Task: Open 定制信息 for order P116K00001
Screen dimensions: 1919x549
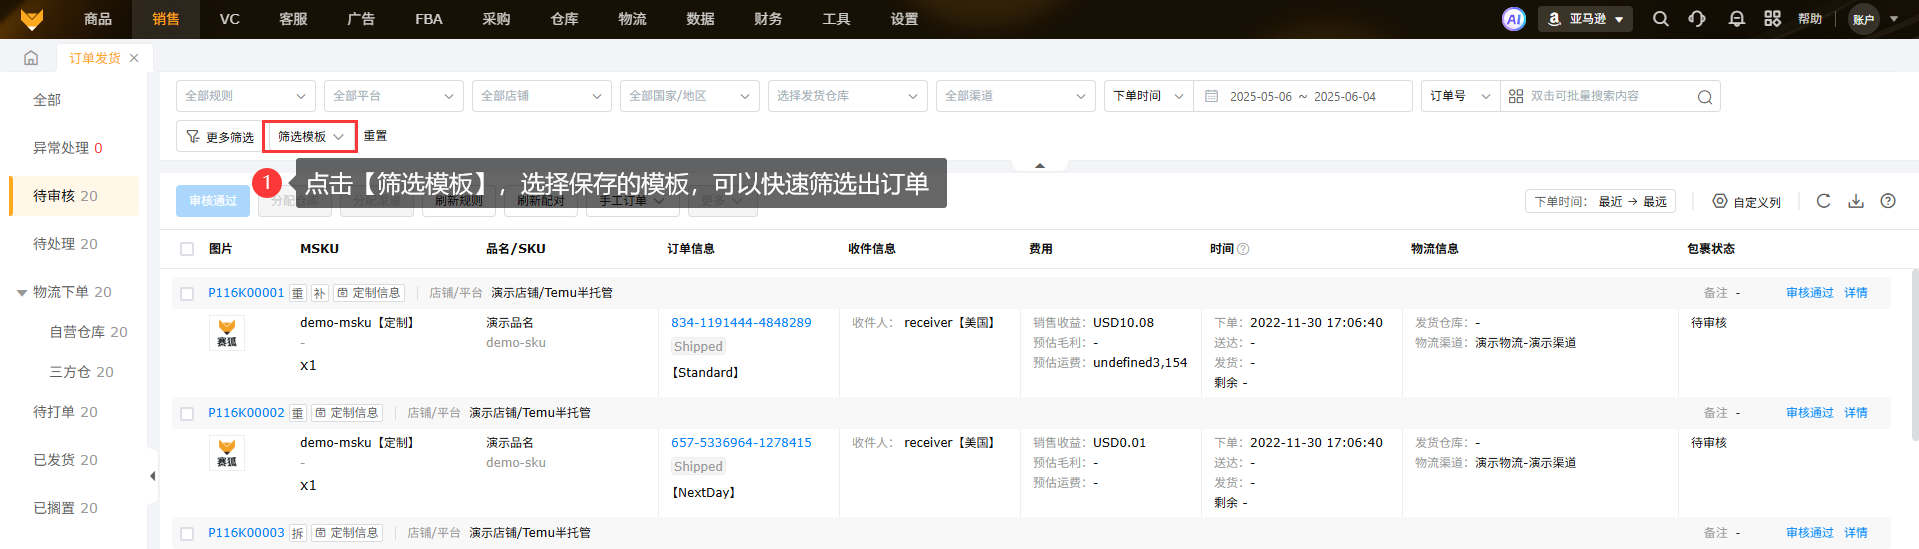Action: [369, 293]
